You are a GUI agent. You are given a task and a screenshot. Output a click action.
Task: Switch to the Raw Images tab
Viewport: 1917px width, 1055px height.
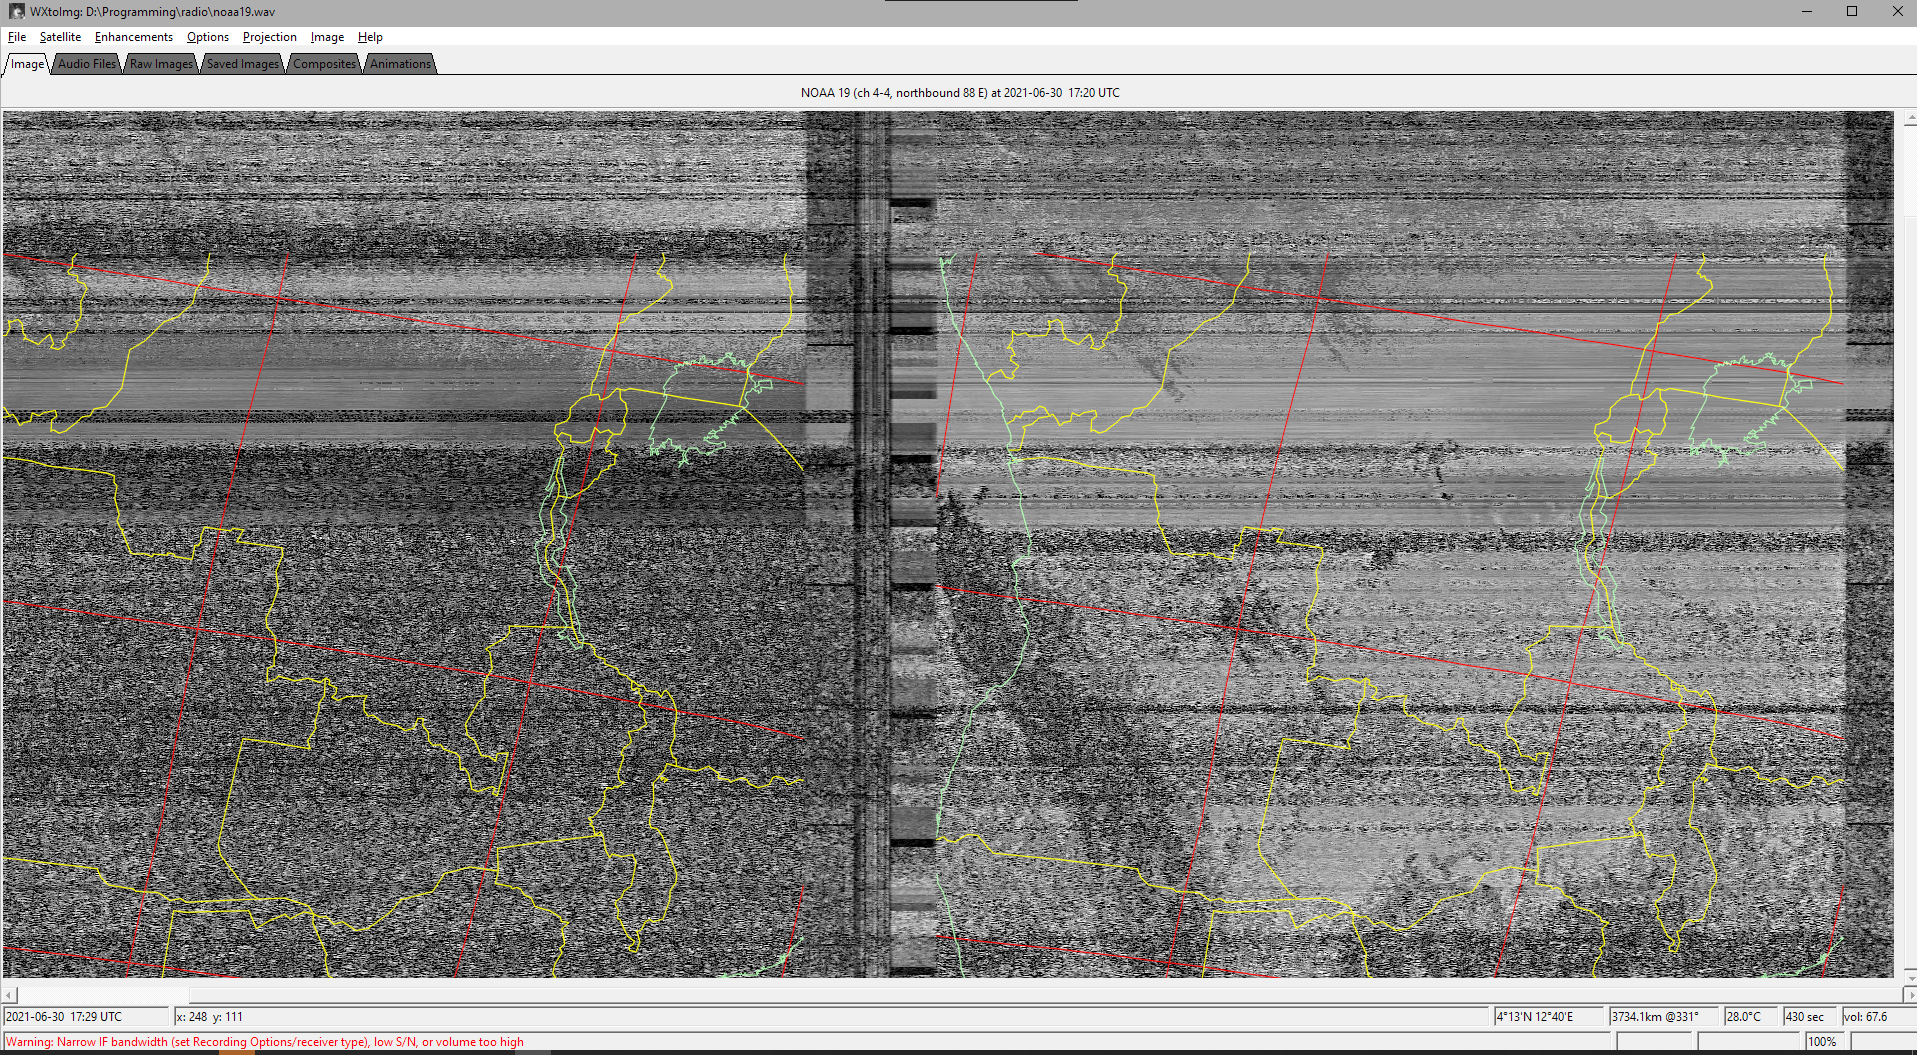161,64
